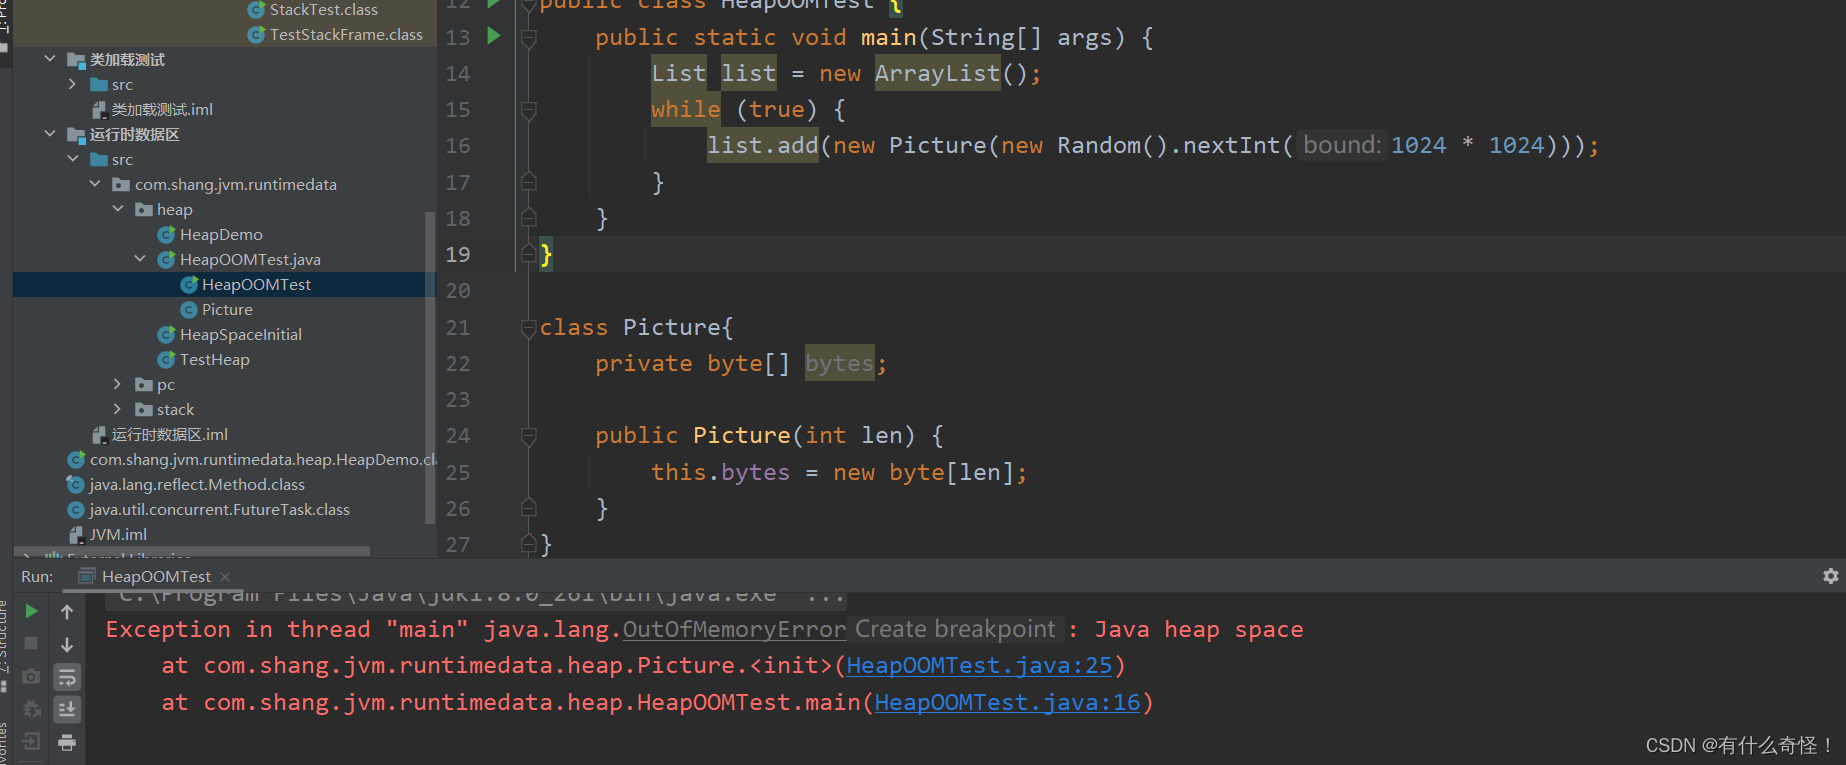Fold Picture class at line 21
The image size is (1846, 765).
[x=529, y=327]
